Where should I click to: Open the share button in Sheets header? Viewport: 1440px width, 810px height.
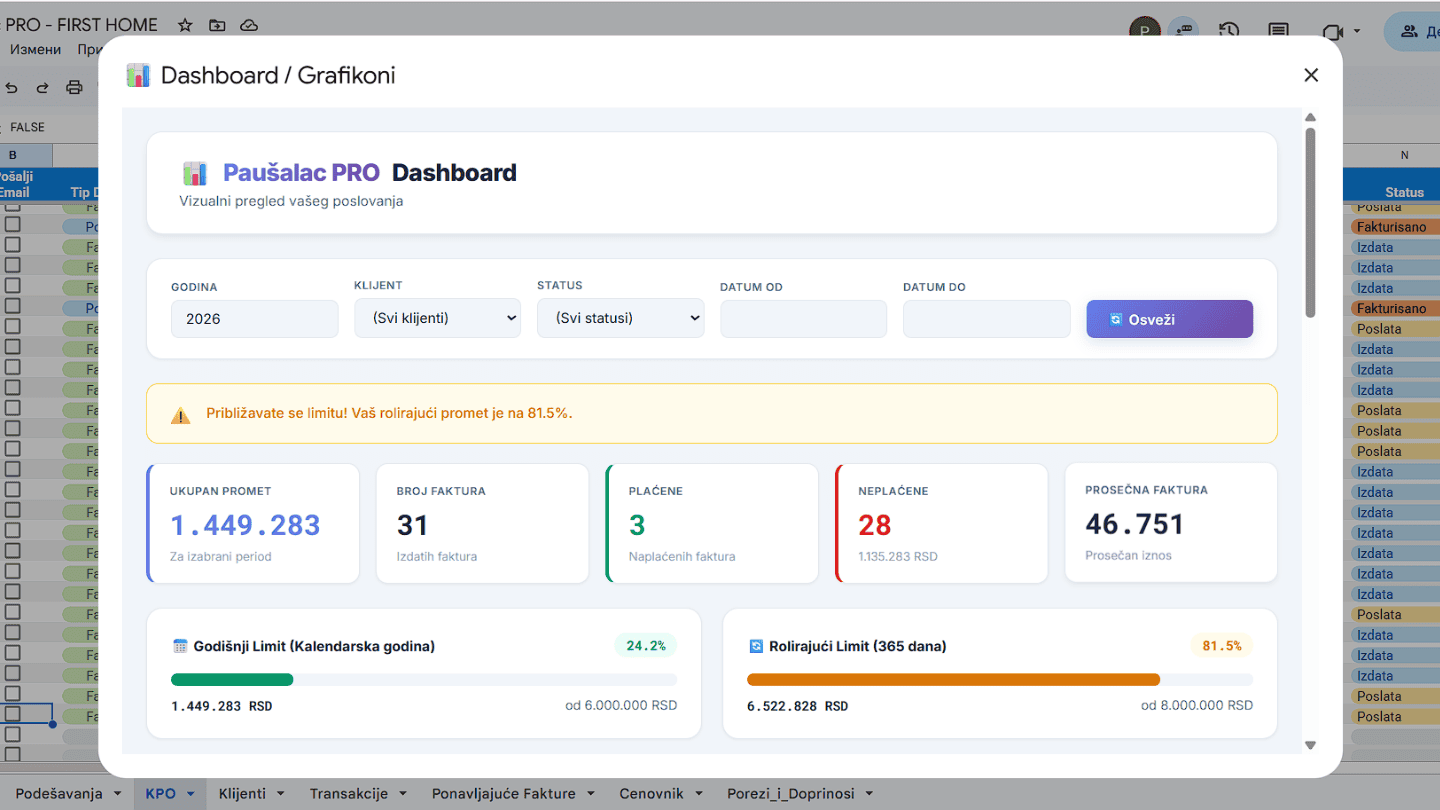[x=1412, y=31]
